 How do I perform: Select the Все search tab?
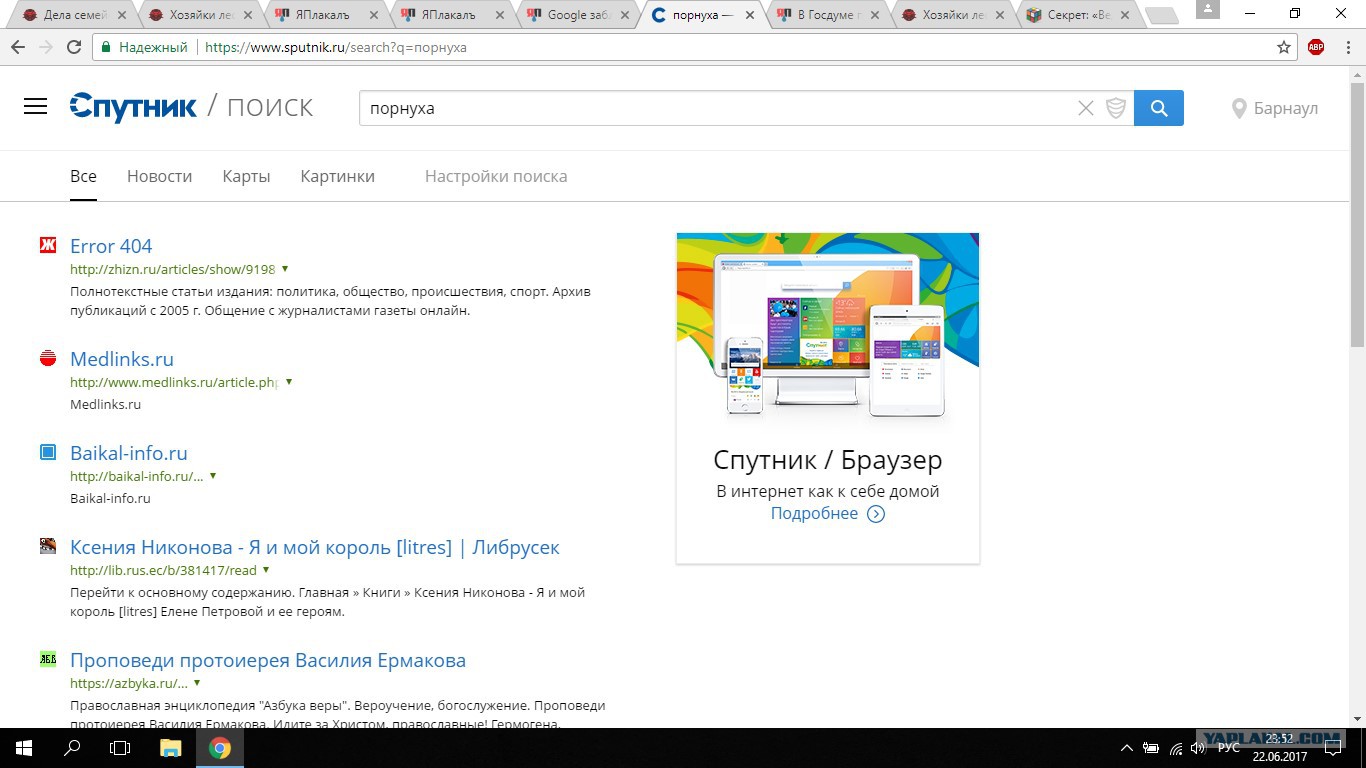coord(83,176)
